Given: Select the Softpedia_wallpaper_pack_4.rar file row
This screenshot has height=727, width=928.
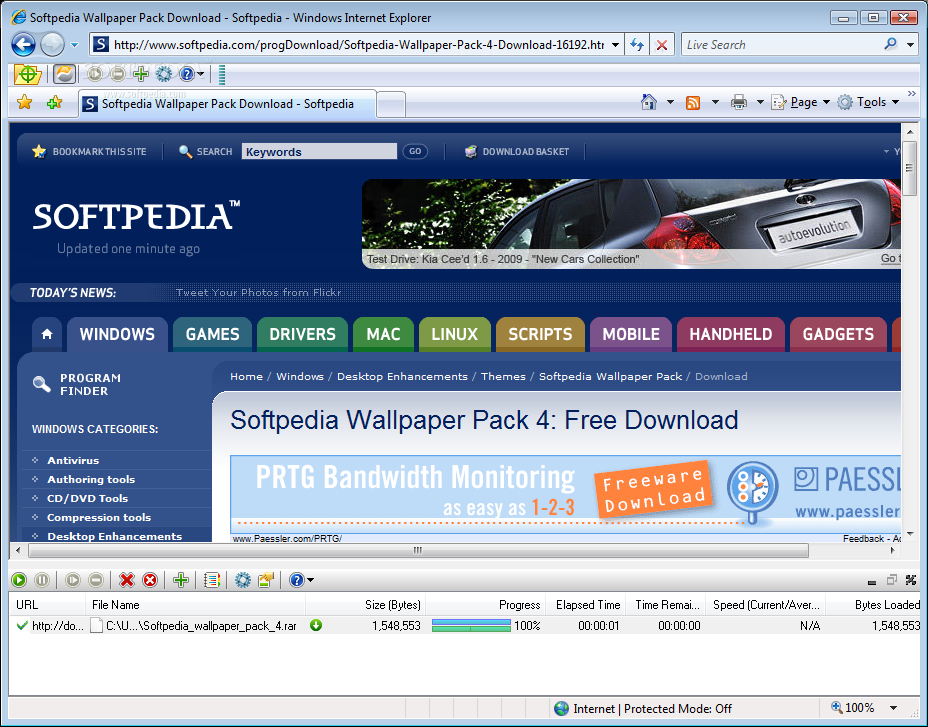Looking at the screenshot, I should click(x=465, y=625).
